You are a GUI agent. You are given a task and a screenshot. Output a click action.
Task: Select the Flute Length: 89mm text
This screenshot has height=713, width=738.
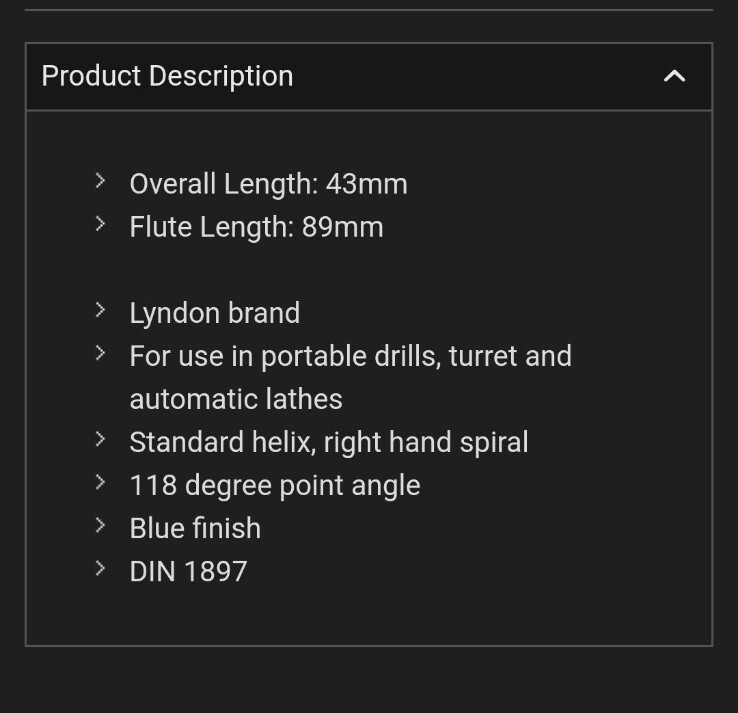point(257,227)
